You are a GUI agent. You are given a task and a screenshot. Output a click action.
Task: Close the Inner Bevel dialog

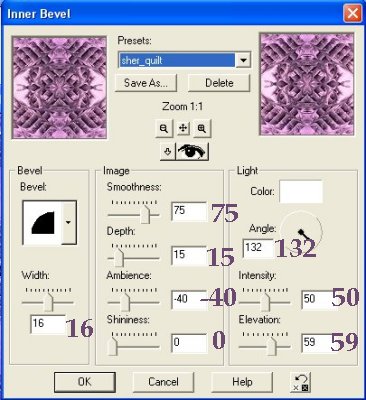(x=352, y=14)
